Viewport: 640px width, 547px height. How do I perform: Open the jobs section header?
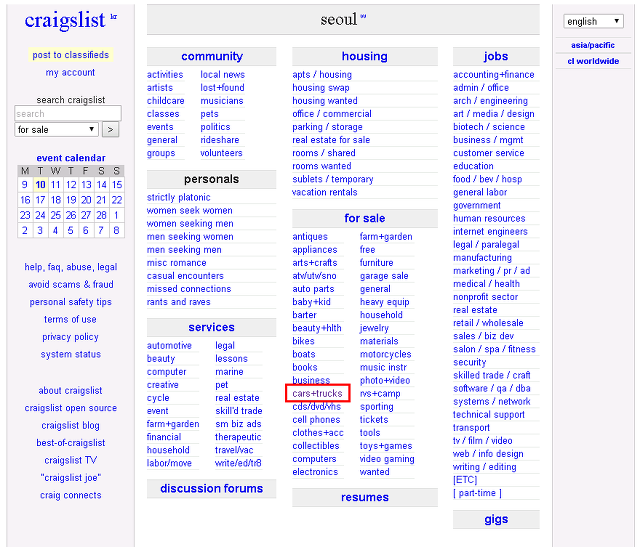tap(496, 56)
